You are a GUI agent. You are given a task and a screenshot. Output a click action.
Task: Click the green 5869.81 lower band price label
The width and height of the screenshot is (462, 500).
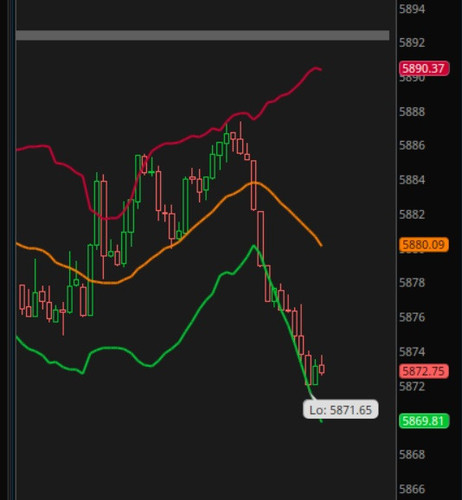click(x=424, y=421)
